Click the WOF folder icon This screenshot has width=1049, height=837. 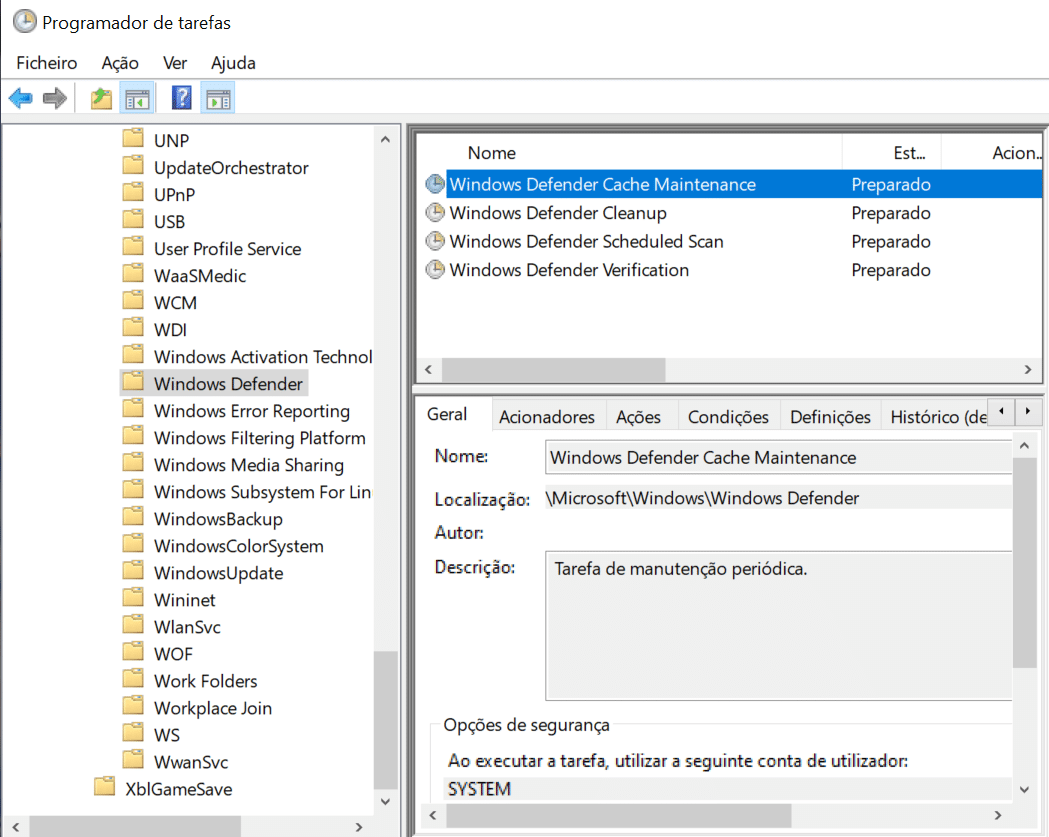tap(133, 652)
